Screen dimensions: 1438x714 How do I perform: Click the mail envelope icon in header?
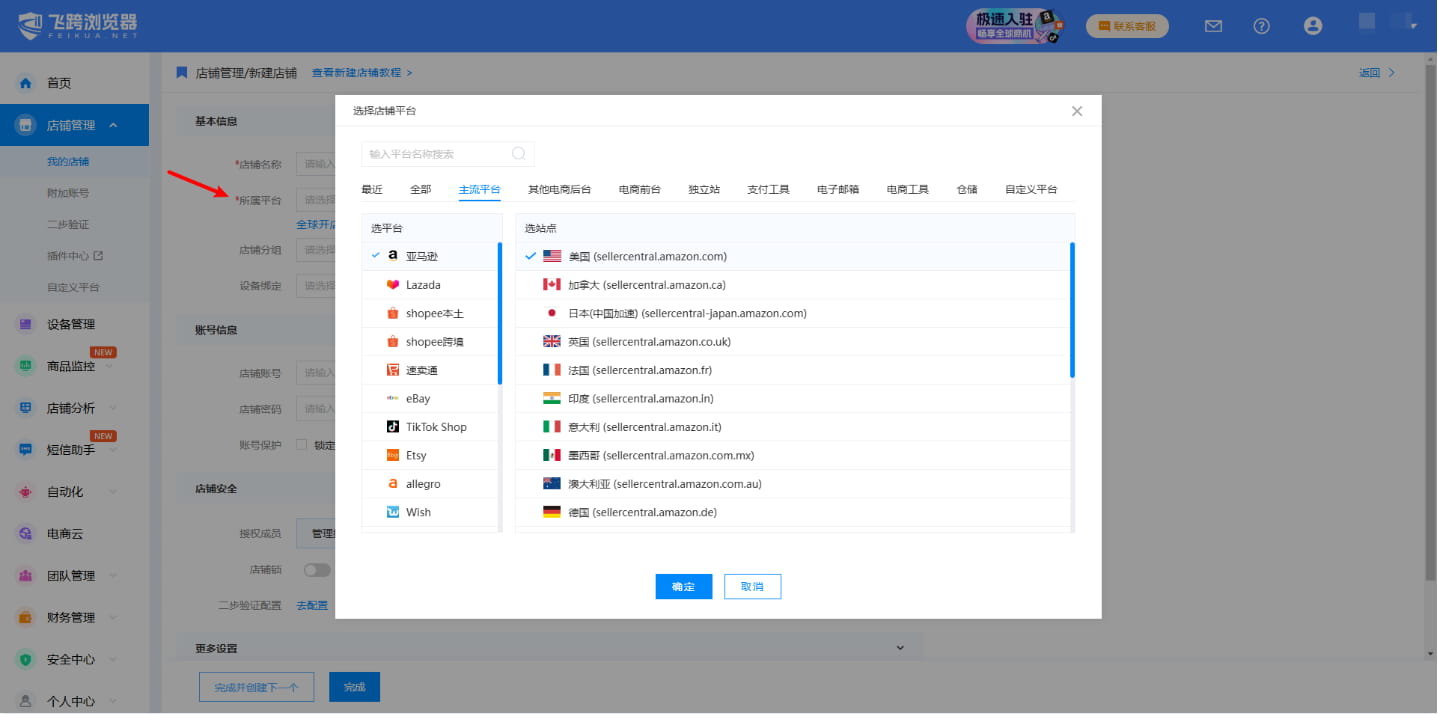click(x=1213, y=26)
